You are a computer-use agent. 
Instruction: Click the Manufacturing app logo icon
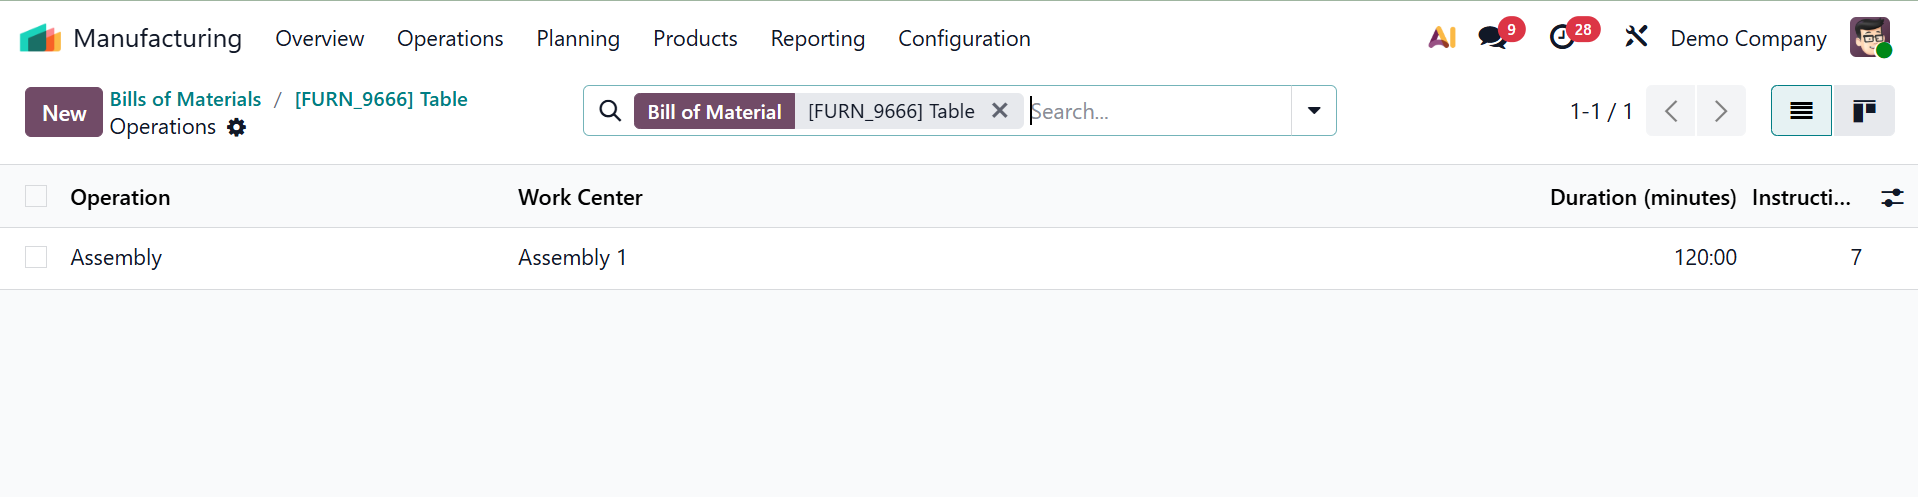[x=40, y=39]
